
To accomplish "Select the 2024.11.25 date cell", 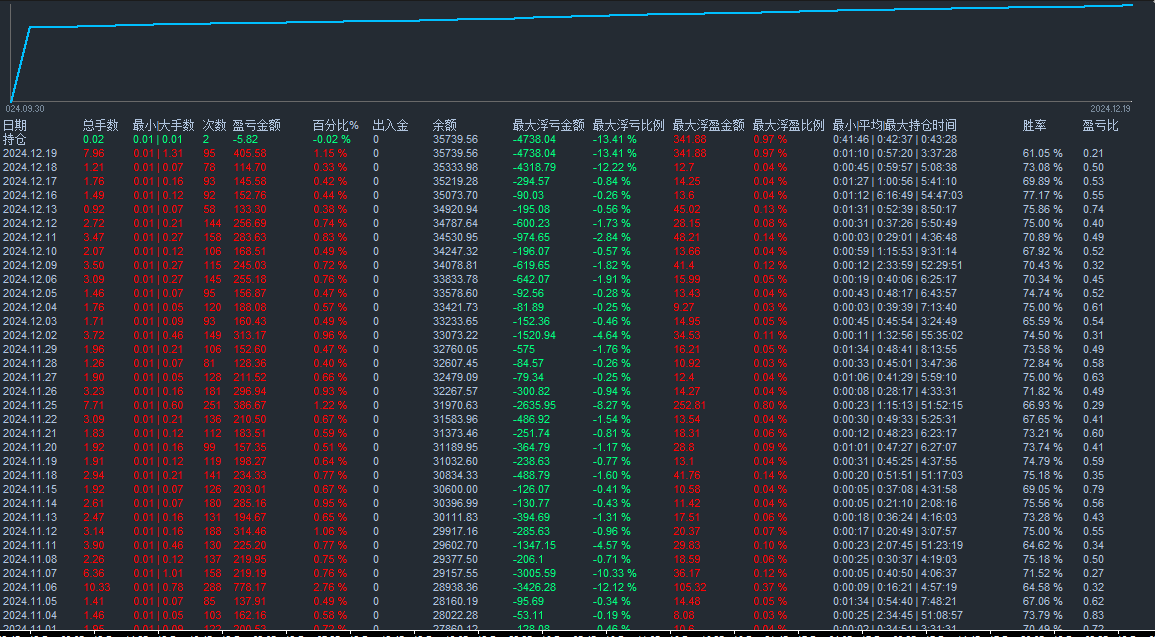I will [x=29, y=405].
